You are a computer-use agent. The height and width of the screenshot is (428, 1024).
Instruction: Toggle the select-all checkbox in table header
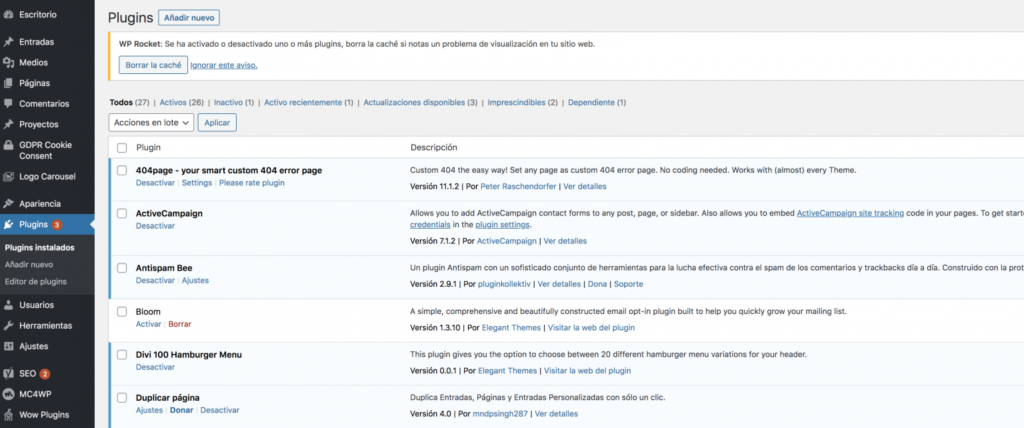(122, 147)
